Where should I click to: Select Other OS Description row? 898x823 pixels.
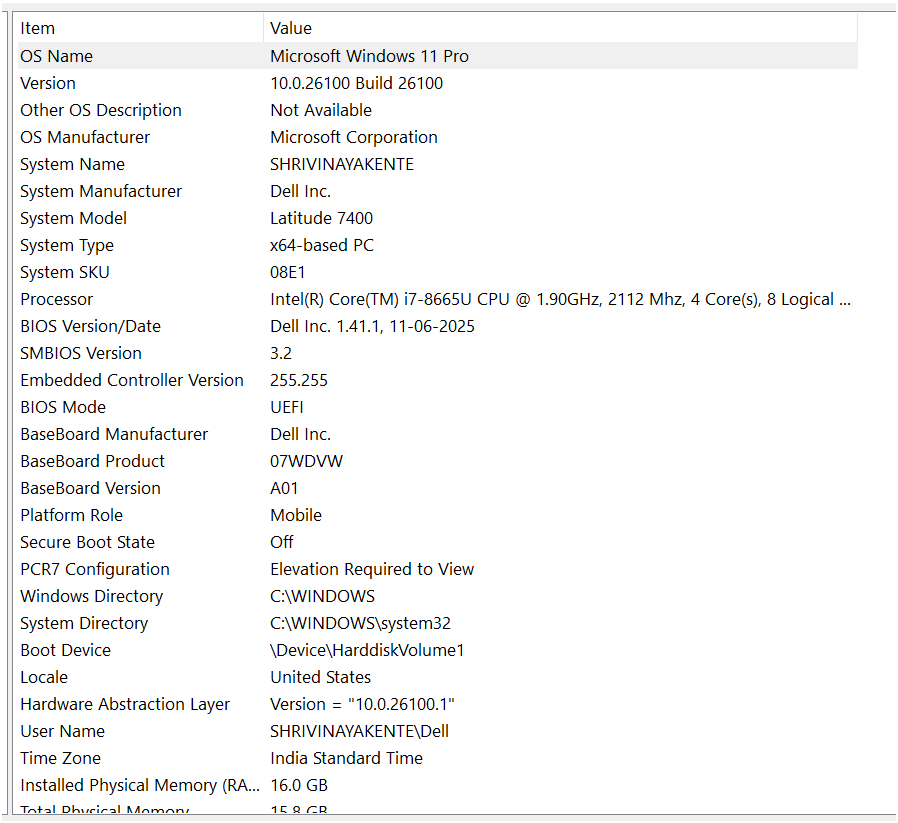pos(438,110)
